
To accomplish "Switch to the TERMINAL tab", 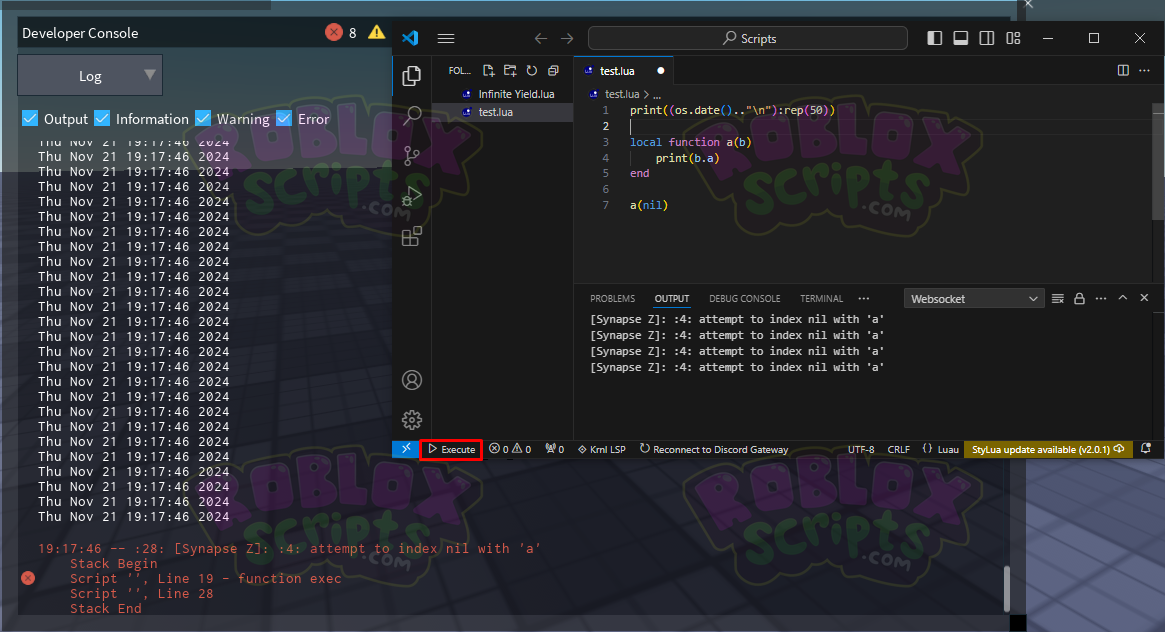I will pyautogui.click(x=821, y=299).
